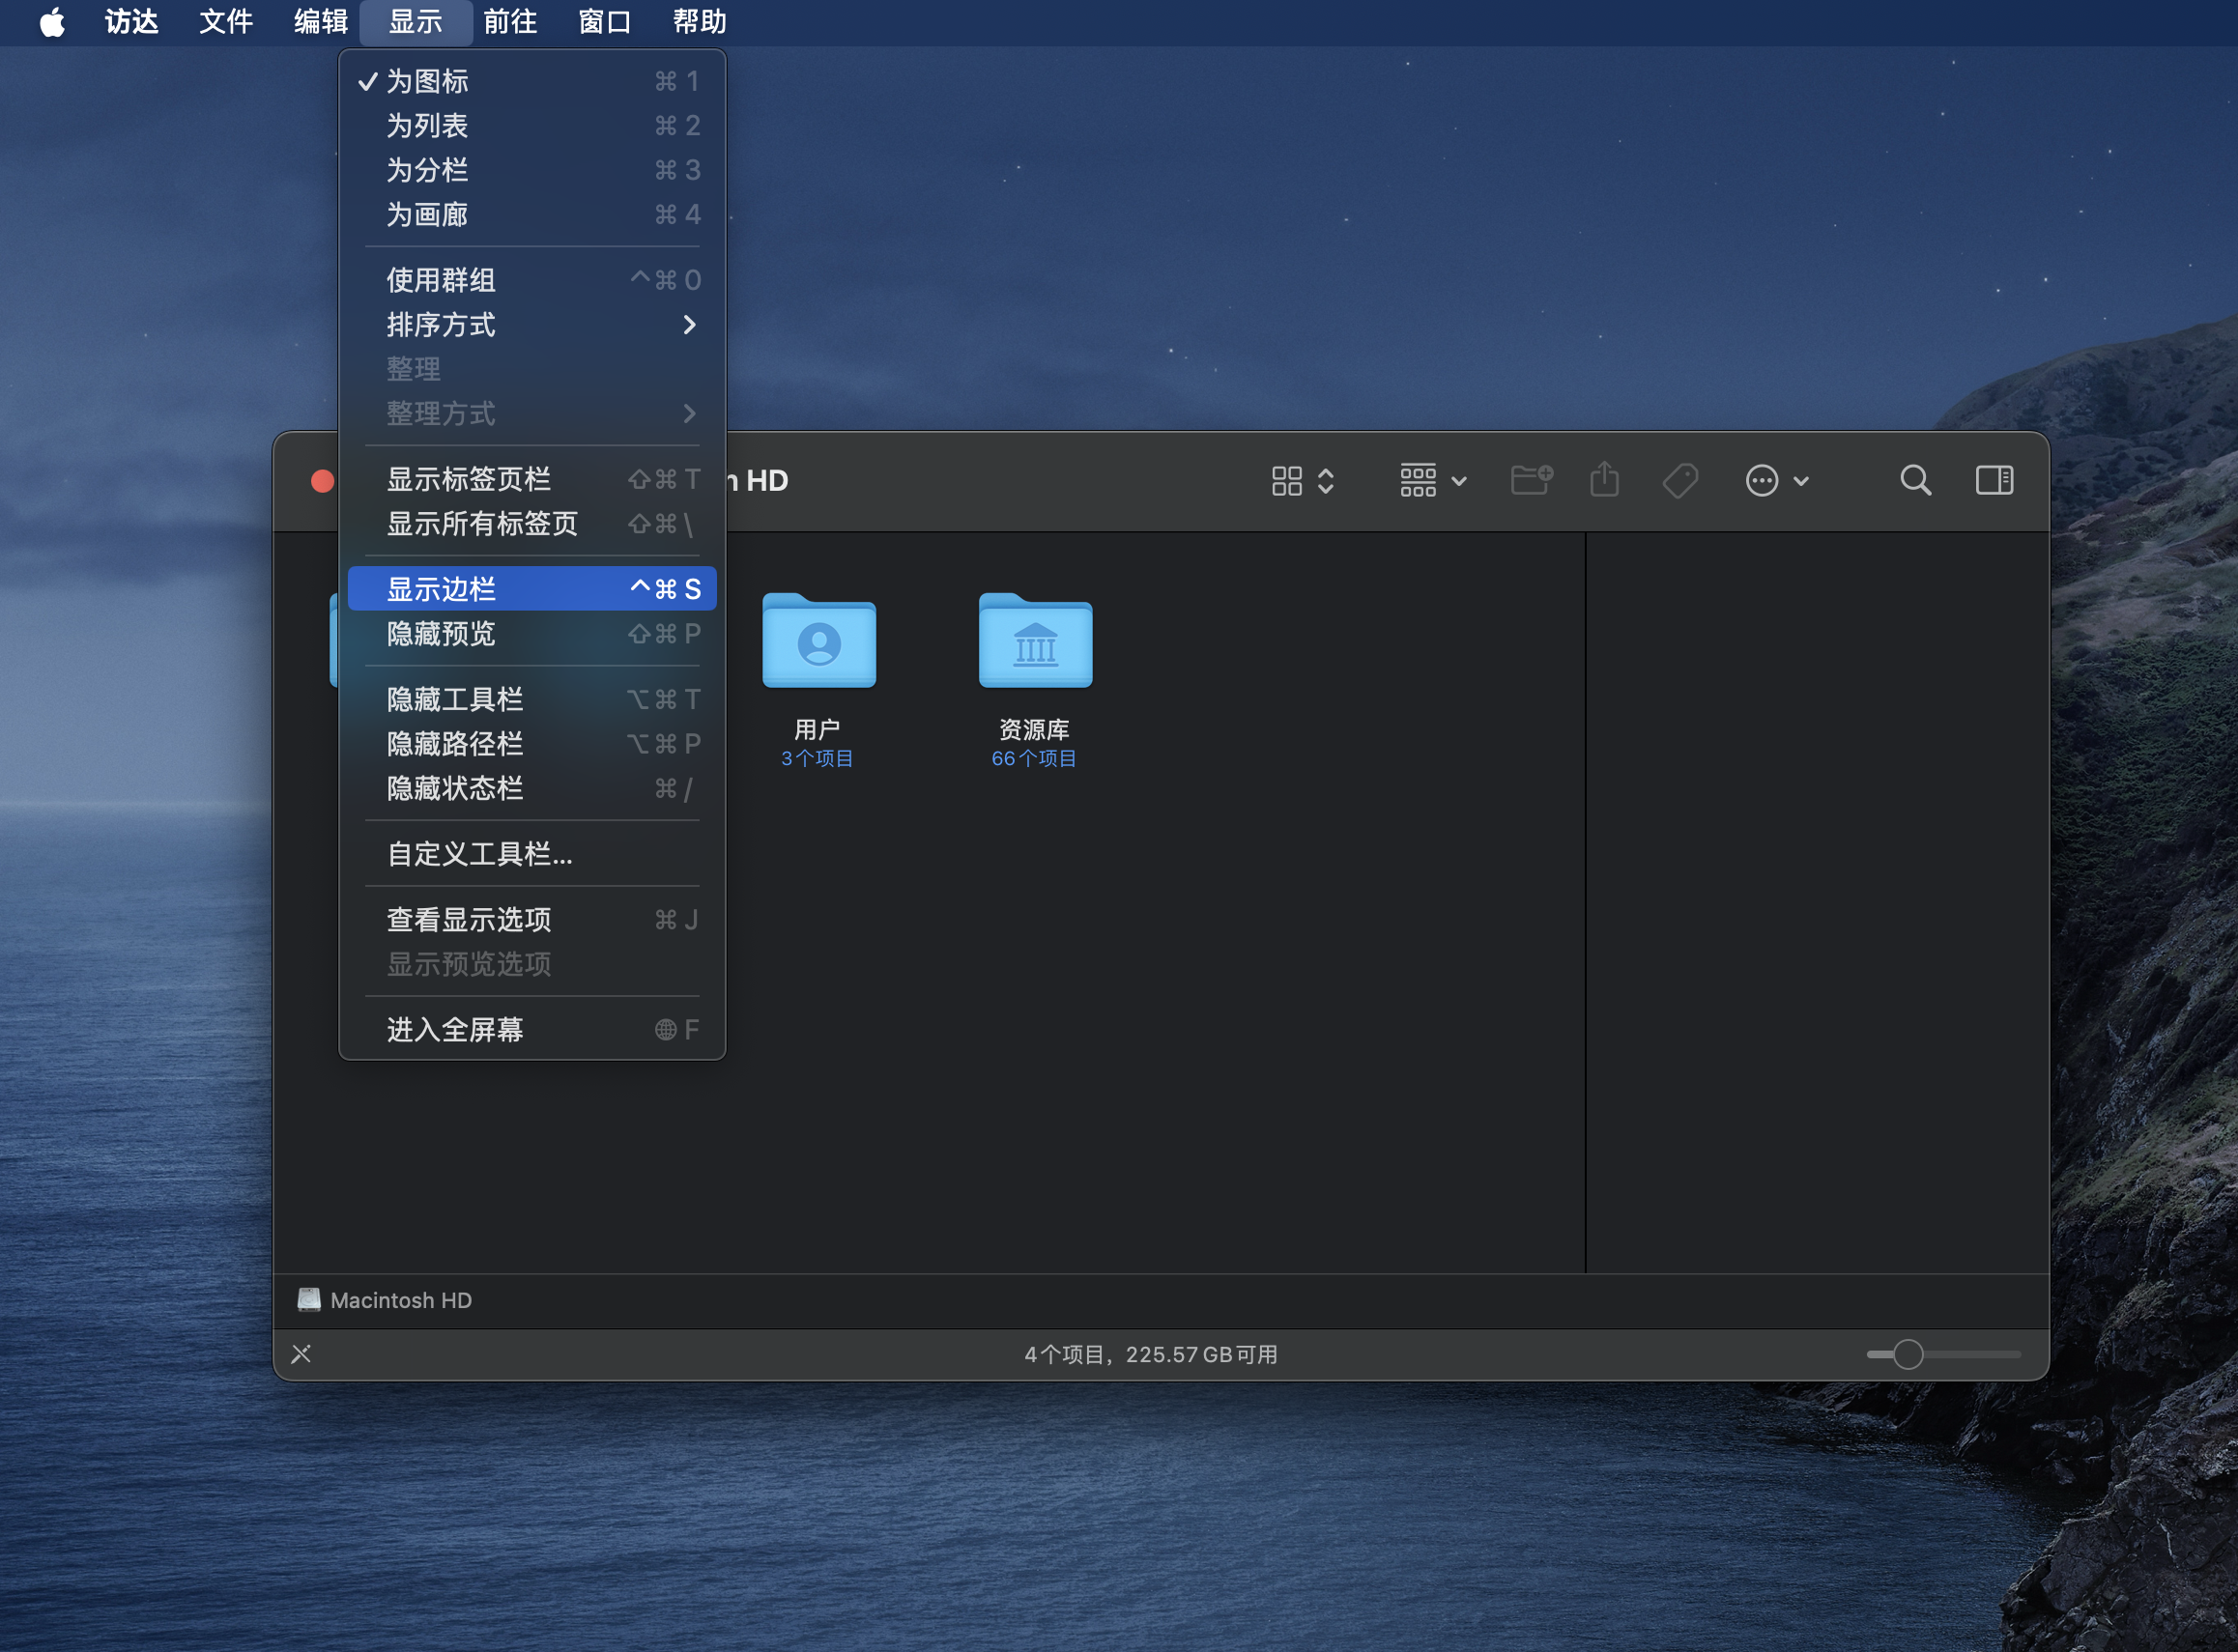Click 自定义工具栏... menu entry
Viewport: 2238px width, 1652px height.
(x=480, y=854)
